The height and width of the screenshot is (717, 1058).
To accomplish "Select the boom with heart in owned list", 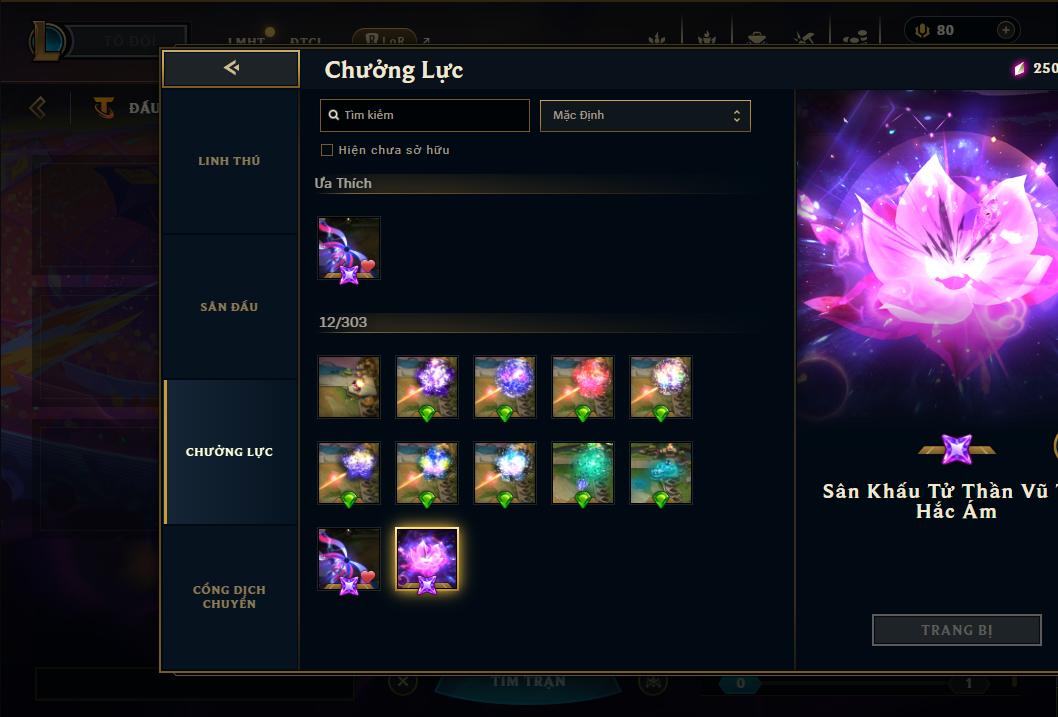I will click(349, 559).
